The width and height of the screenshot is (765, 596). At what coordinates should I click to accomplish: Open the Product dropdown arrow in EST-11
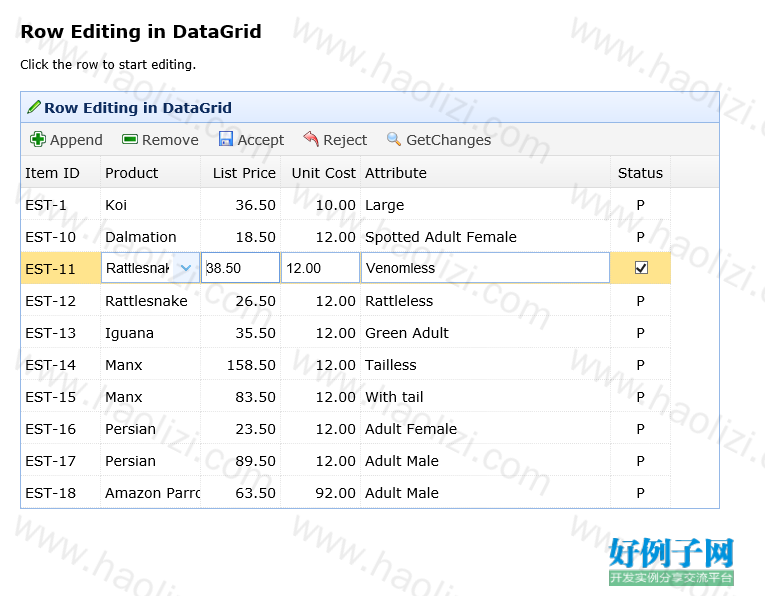185,268
